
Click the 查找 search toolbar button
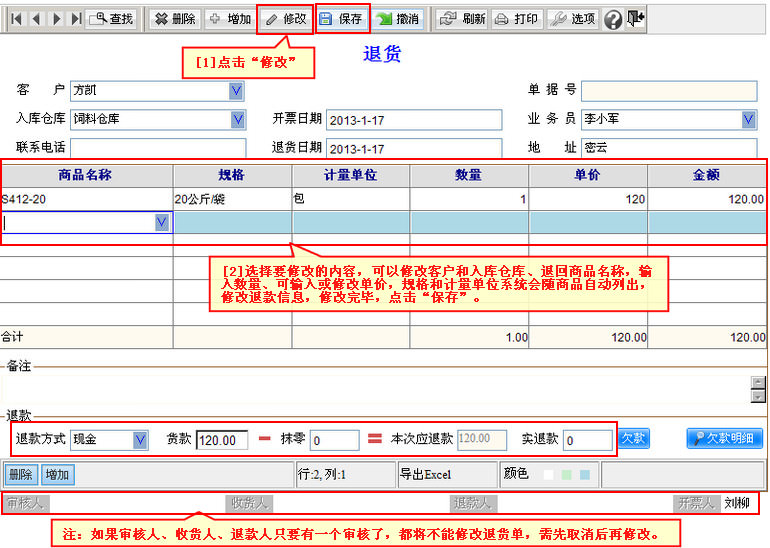tap(112, 19)
